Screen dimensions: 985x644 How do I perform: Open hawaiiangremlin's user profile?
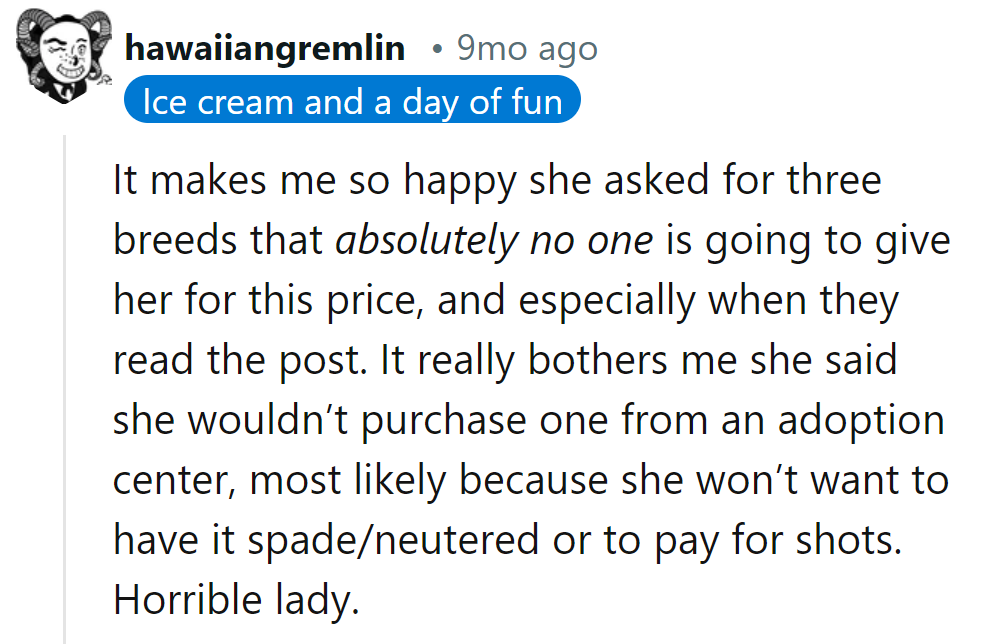pos(265,48)
